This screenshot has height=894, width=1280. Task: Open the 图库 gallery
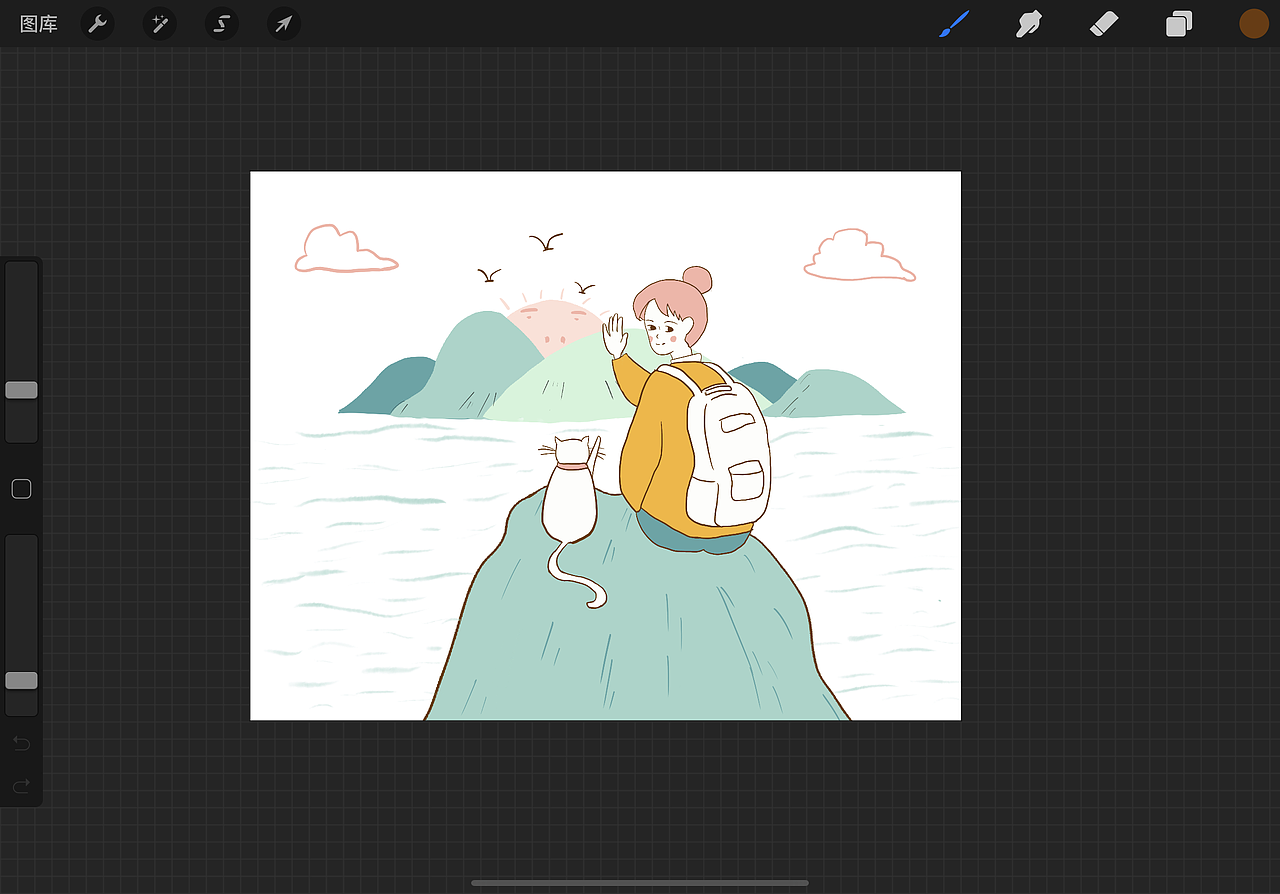[x=39, y=24]
